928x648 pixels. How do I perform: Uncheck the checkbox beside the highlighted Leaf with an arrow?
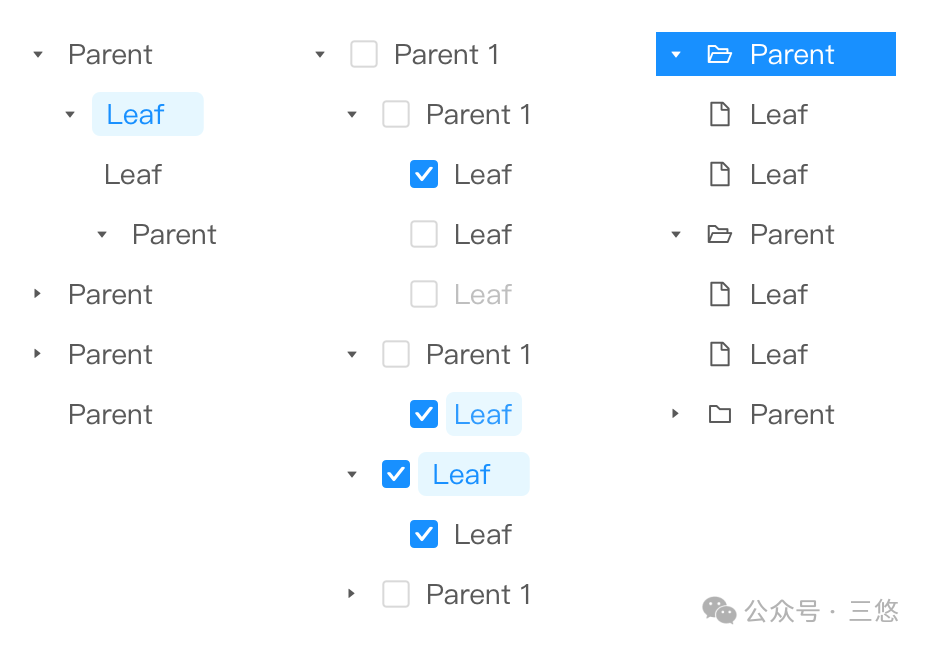pyautogui.click(x=396, y=474)
